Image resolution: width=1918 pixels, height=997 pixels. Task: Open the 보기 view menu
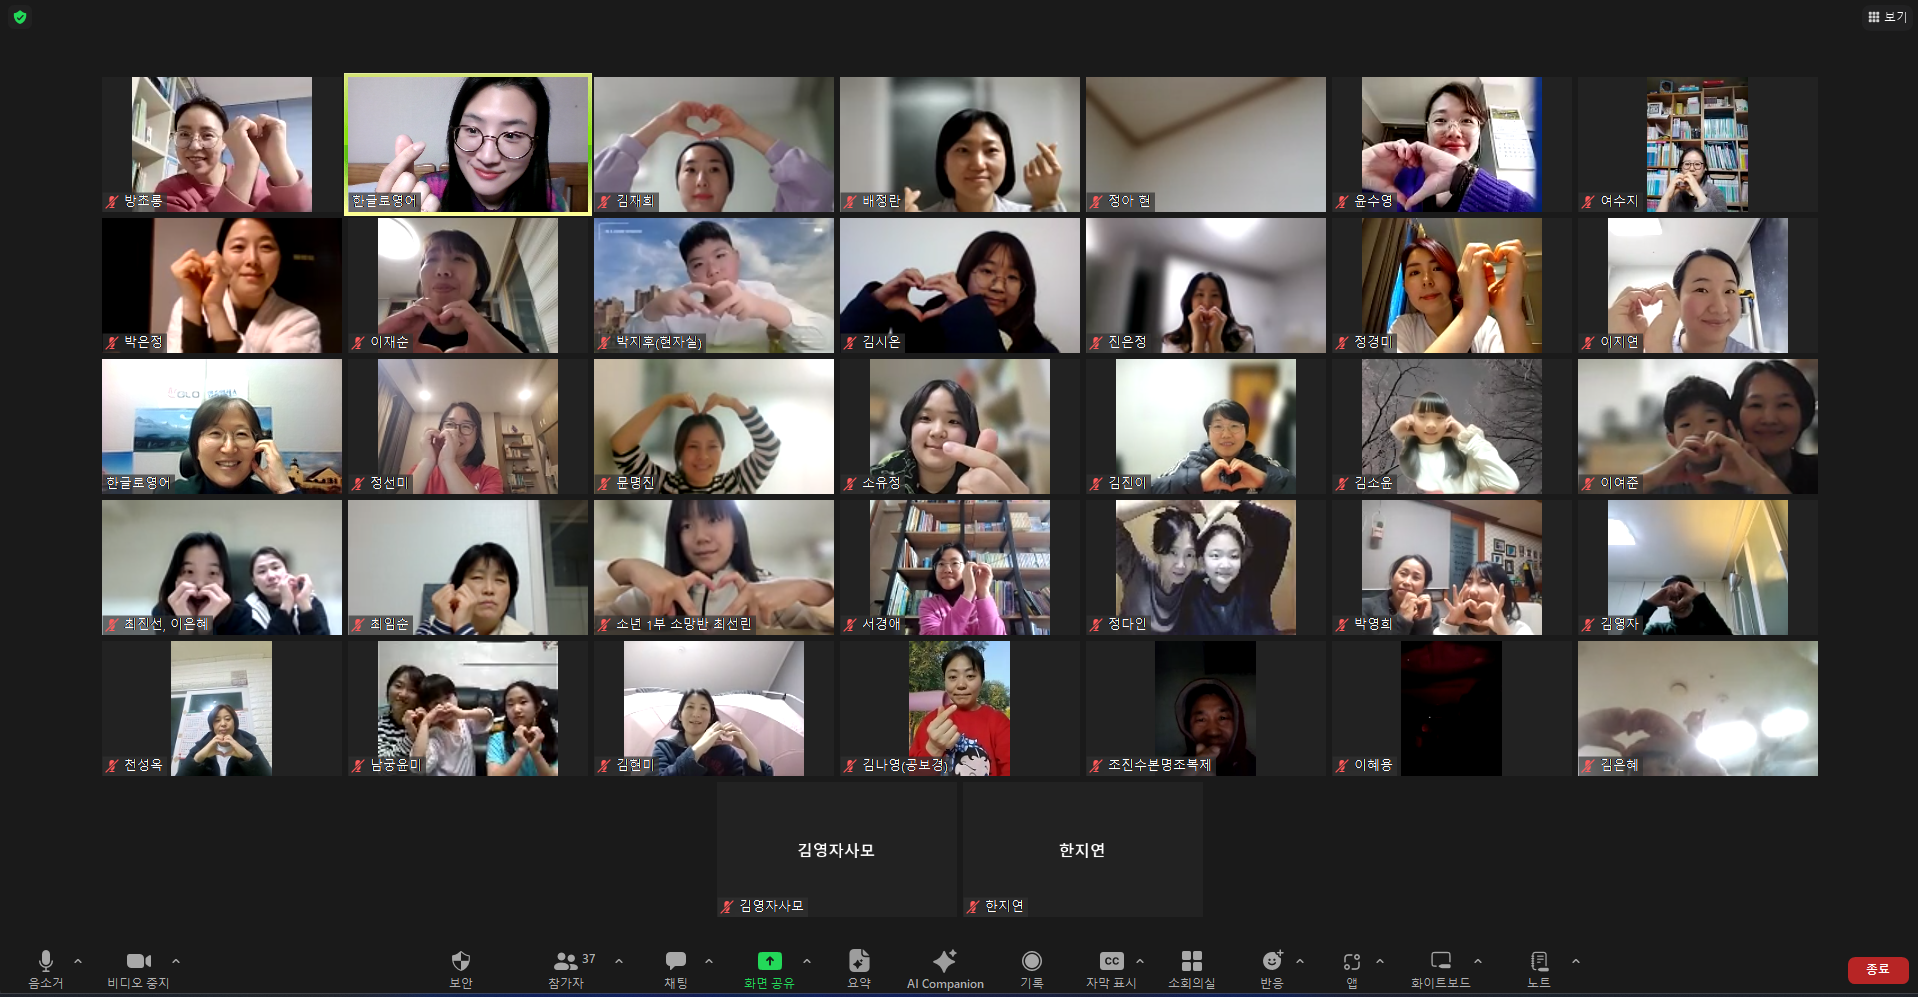(1886, 17)
